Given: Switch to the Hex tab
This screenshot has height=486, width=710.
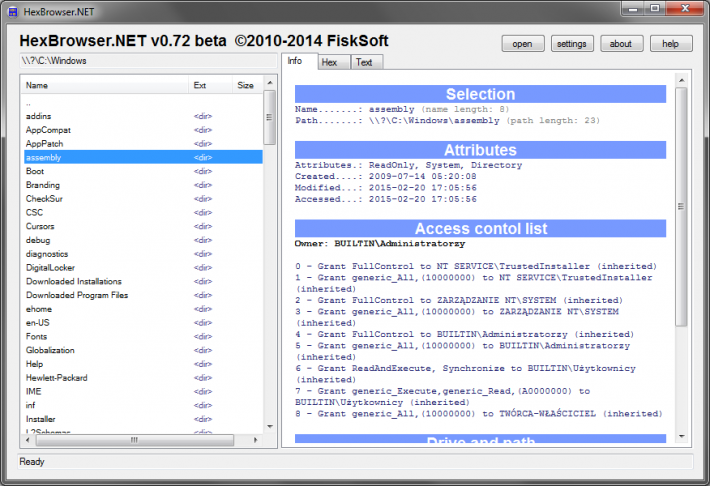Looking at the screenshot, I should pyautogui.click(x=334, y=62).
